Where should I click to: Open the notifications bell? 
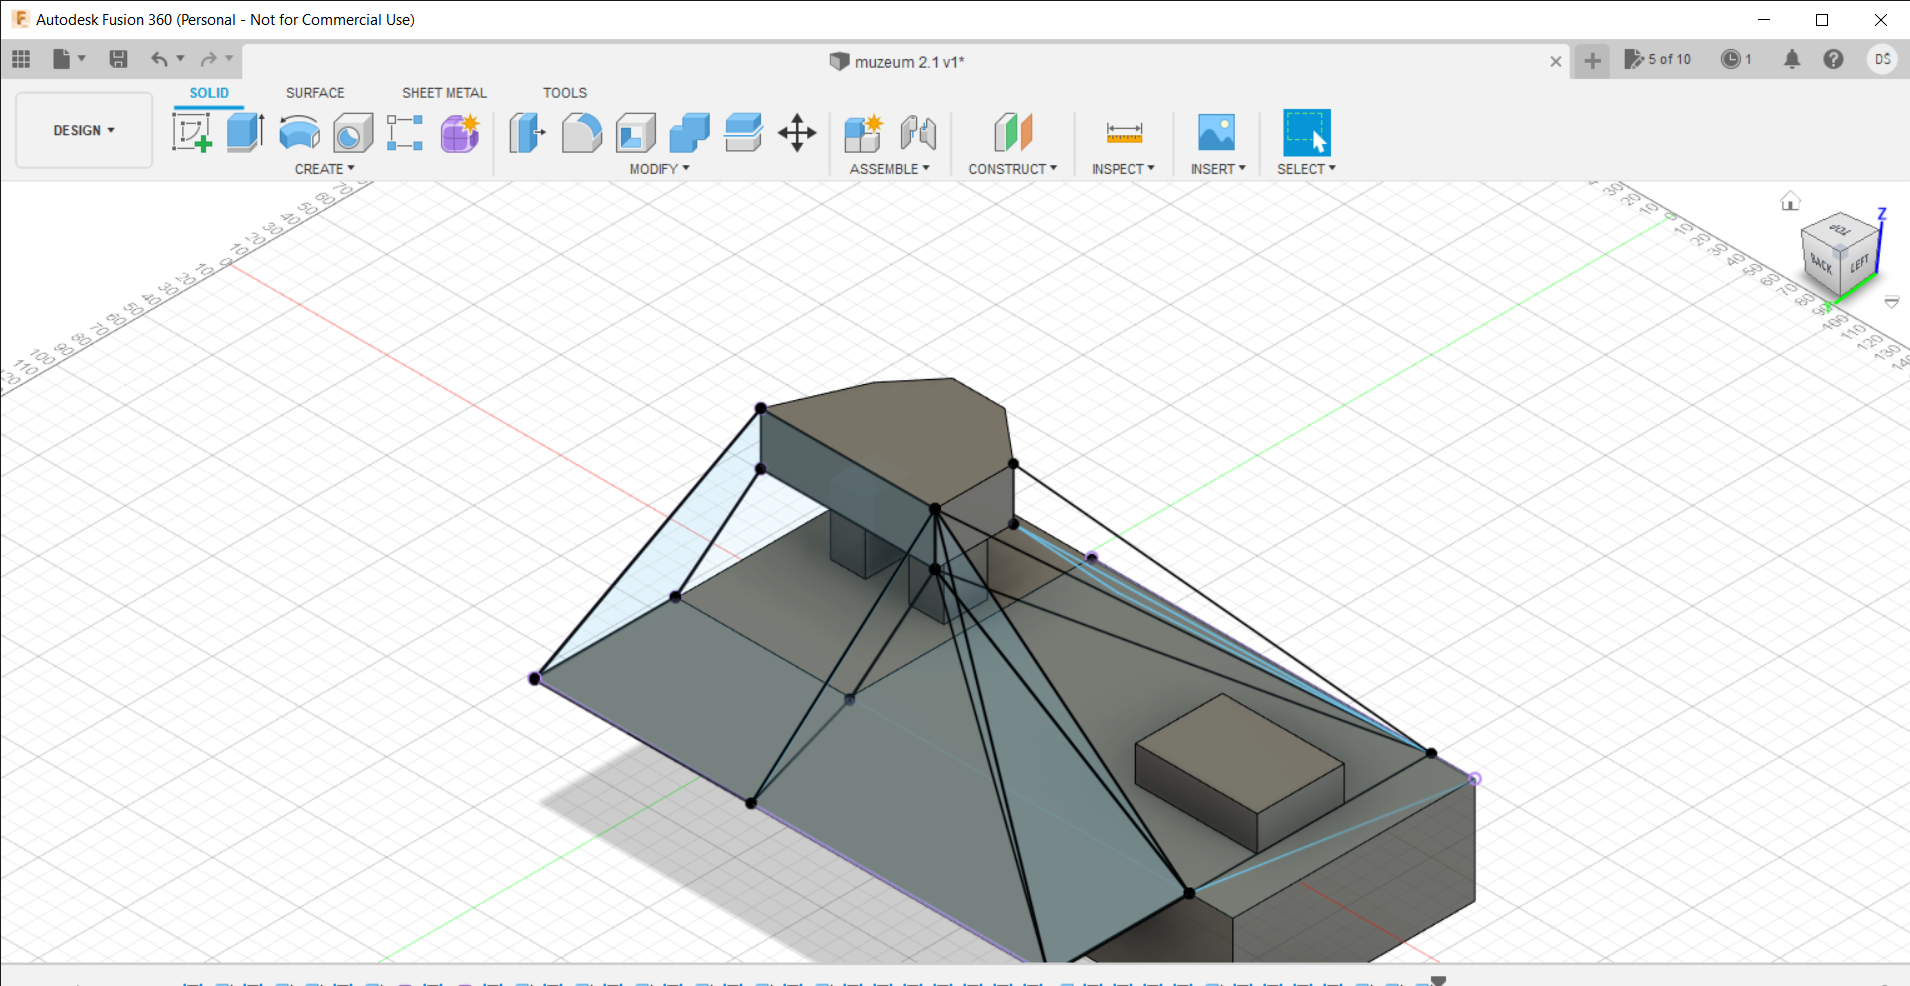[1792, 59]
